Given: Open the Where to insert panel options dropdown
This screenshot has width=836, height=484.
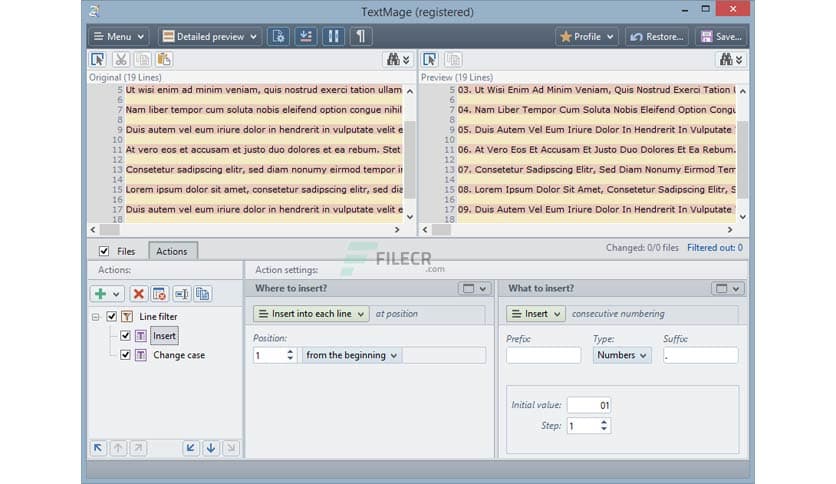Looking at the screenshot, I should point(474,288).
